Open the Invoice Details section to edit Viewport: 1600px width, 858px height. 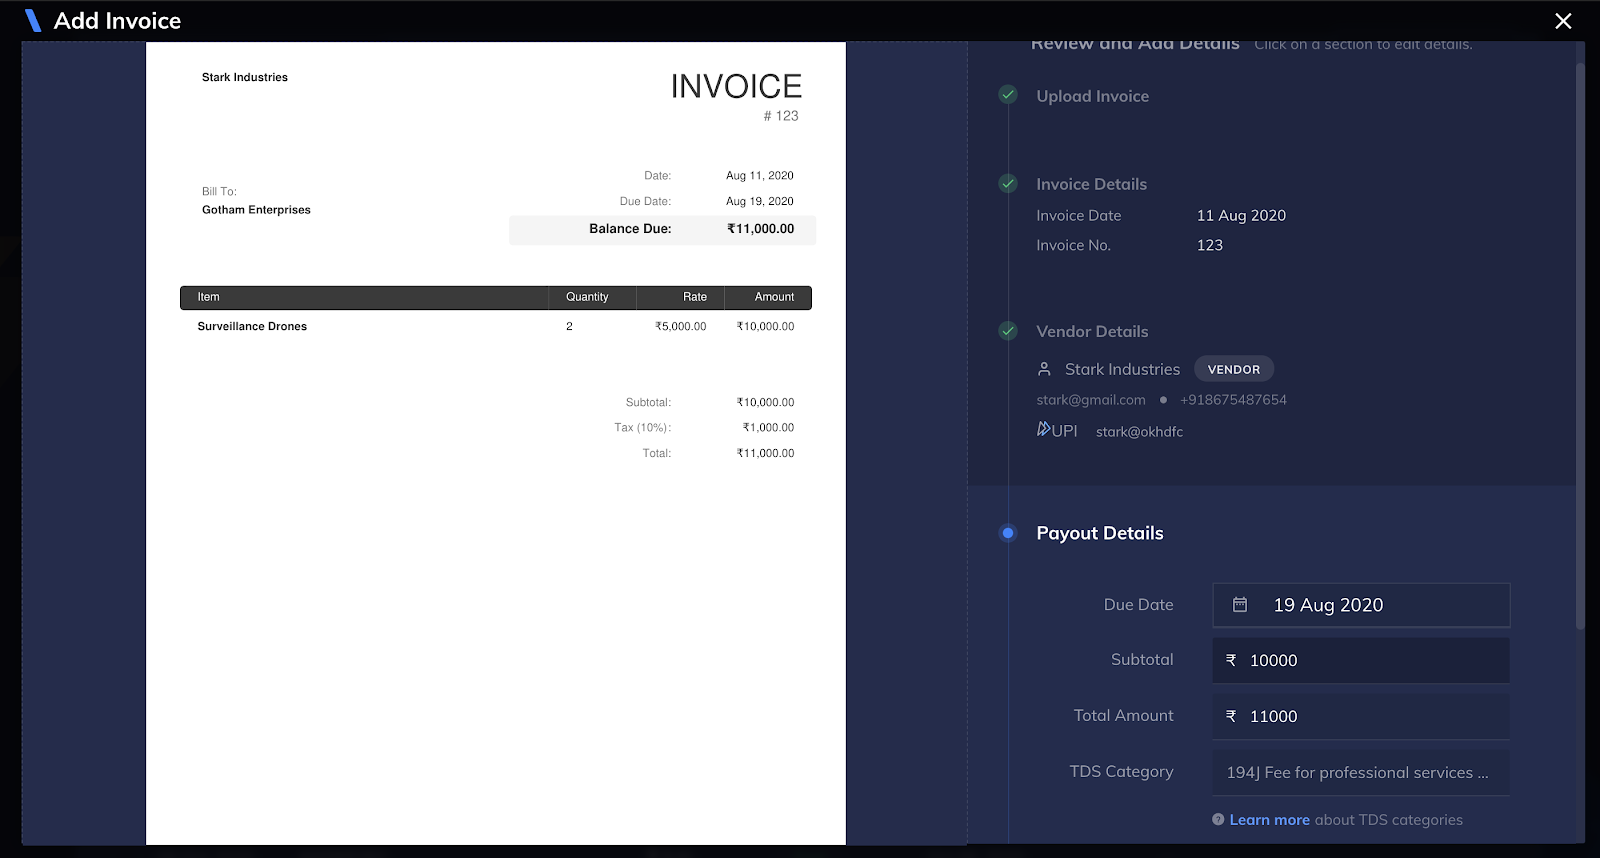pos(1091,184)
